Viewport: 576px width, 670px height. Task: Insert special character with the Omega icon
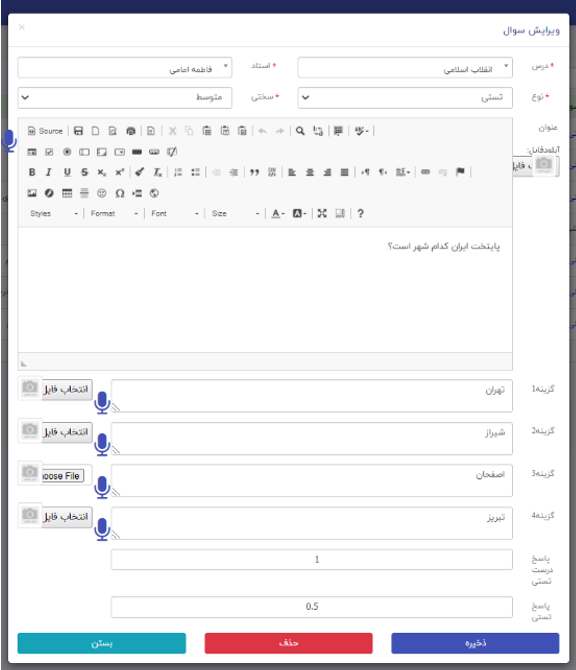(x=120, y=193)
